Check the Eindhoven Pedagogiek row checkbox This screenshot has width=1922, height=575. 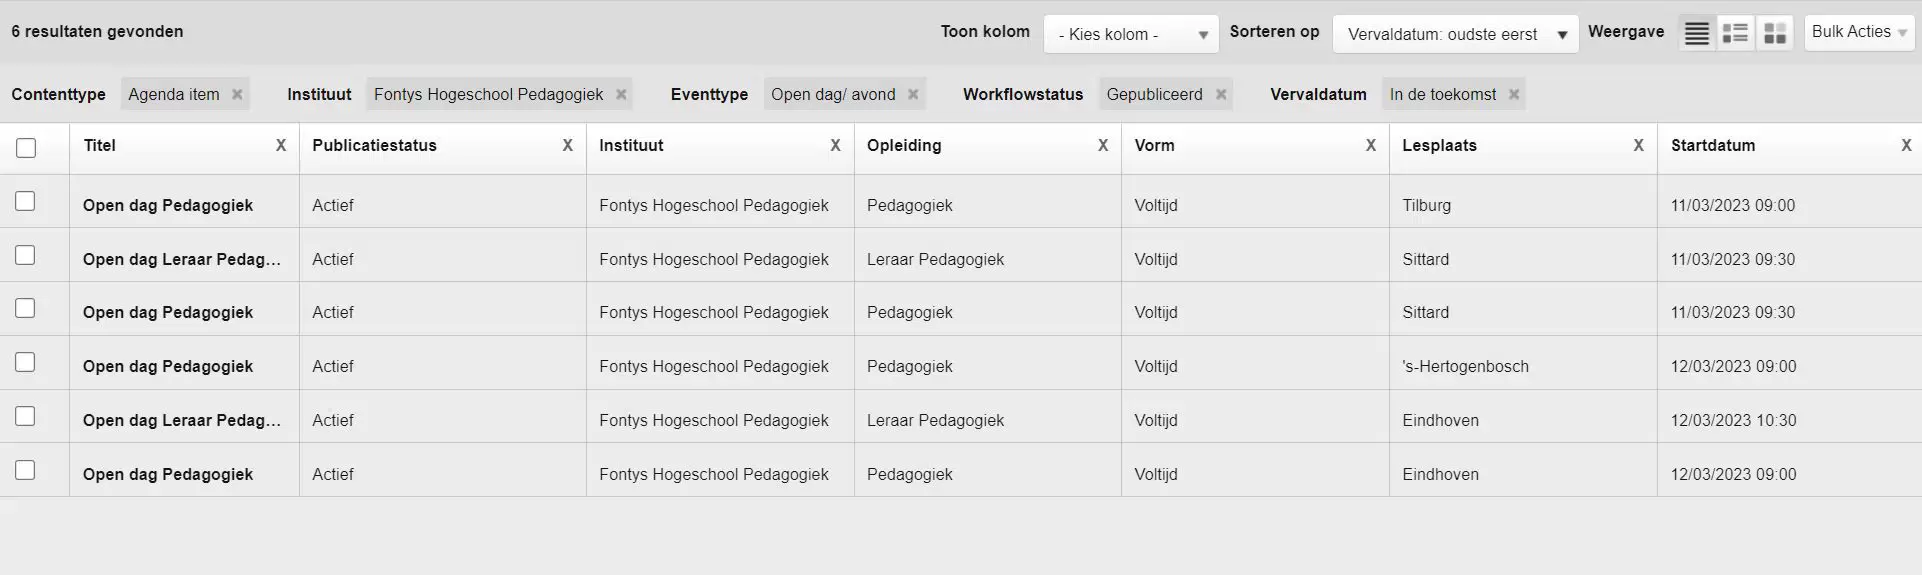[x=25, y=470]
